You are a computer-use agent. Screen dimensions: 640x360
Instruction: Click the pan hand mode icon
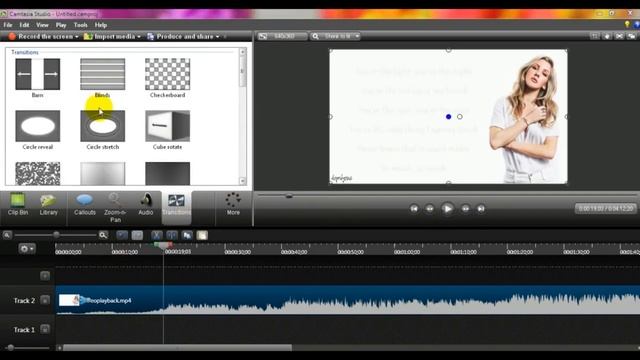tap(607, 36)
